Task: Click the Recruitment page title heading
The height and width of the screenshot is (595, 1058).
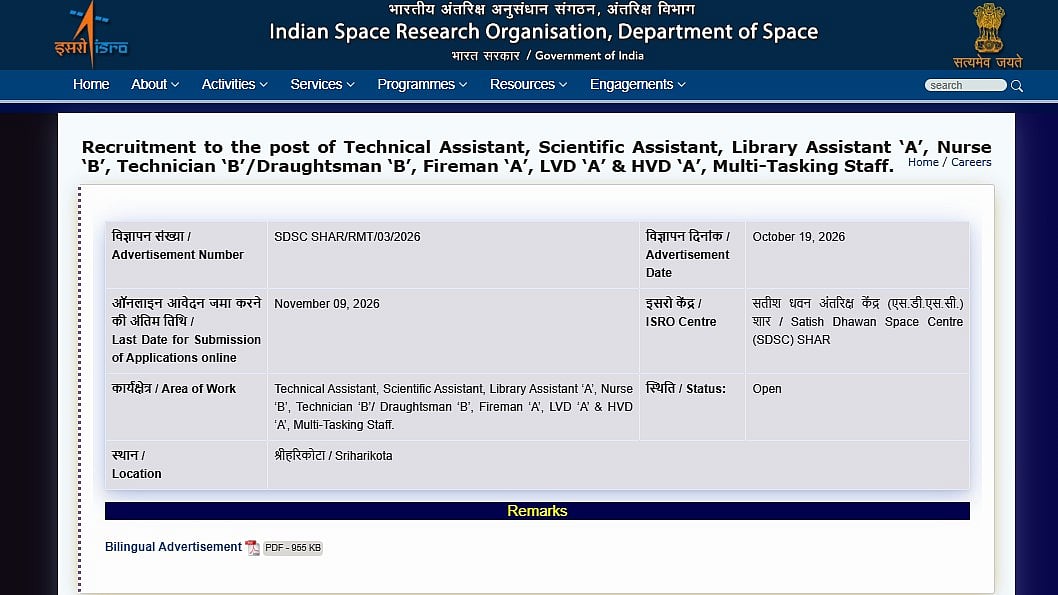Action: pos(536,157)
